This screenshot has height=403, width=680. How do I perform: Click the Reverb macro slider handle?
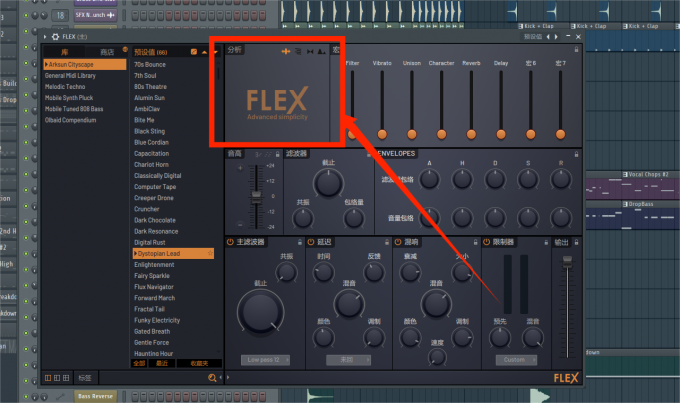[471, 134]
